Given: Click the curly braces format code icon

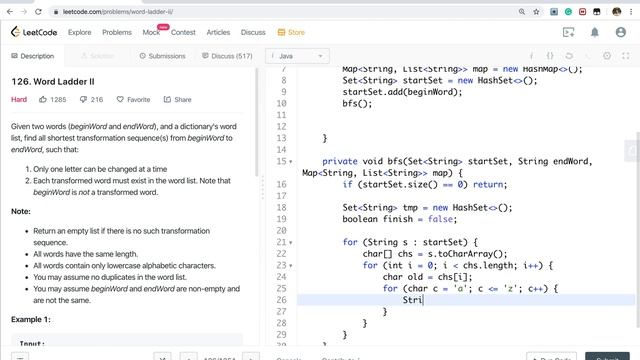Looking at the screenshot, I should click(550, 56).
